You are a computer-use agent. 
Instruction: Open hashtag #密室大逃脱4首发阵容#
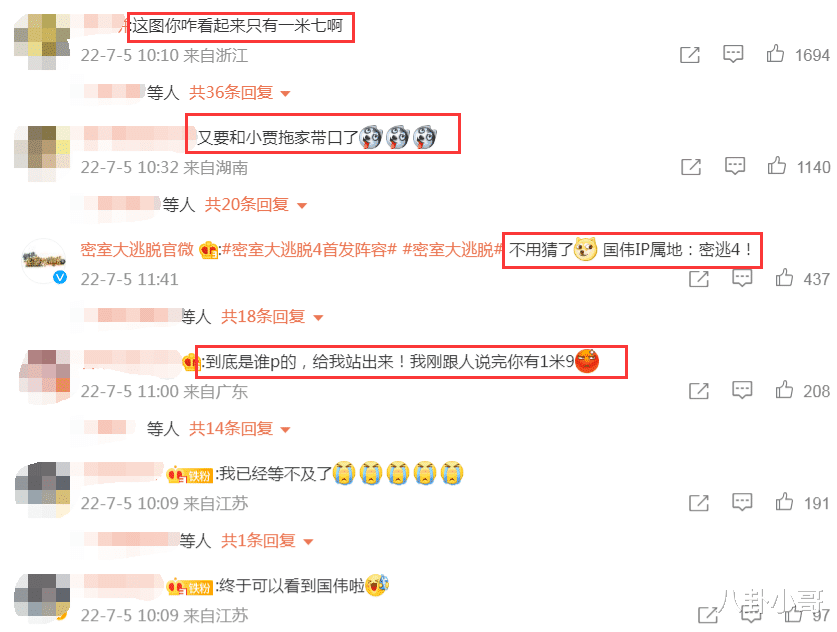(310, 250)
